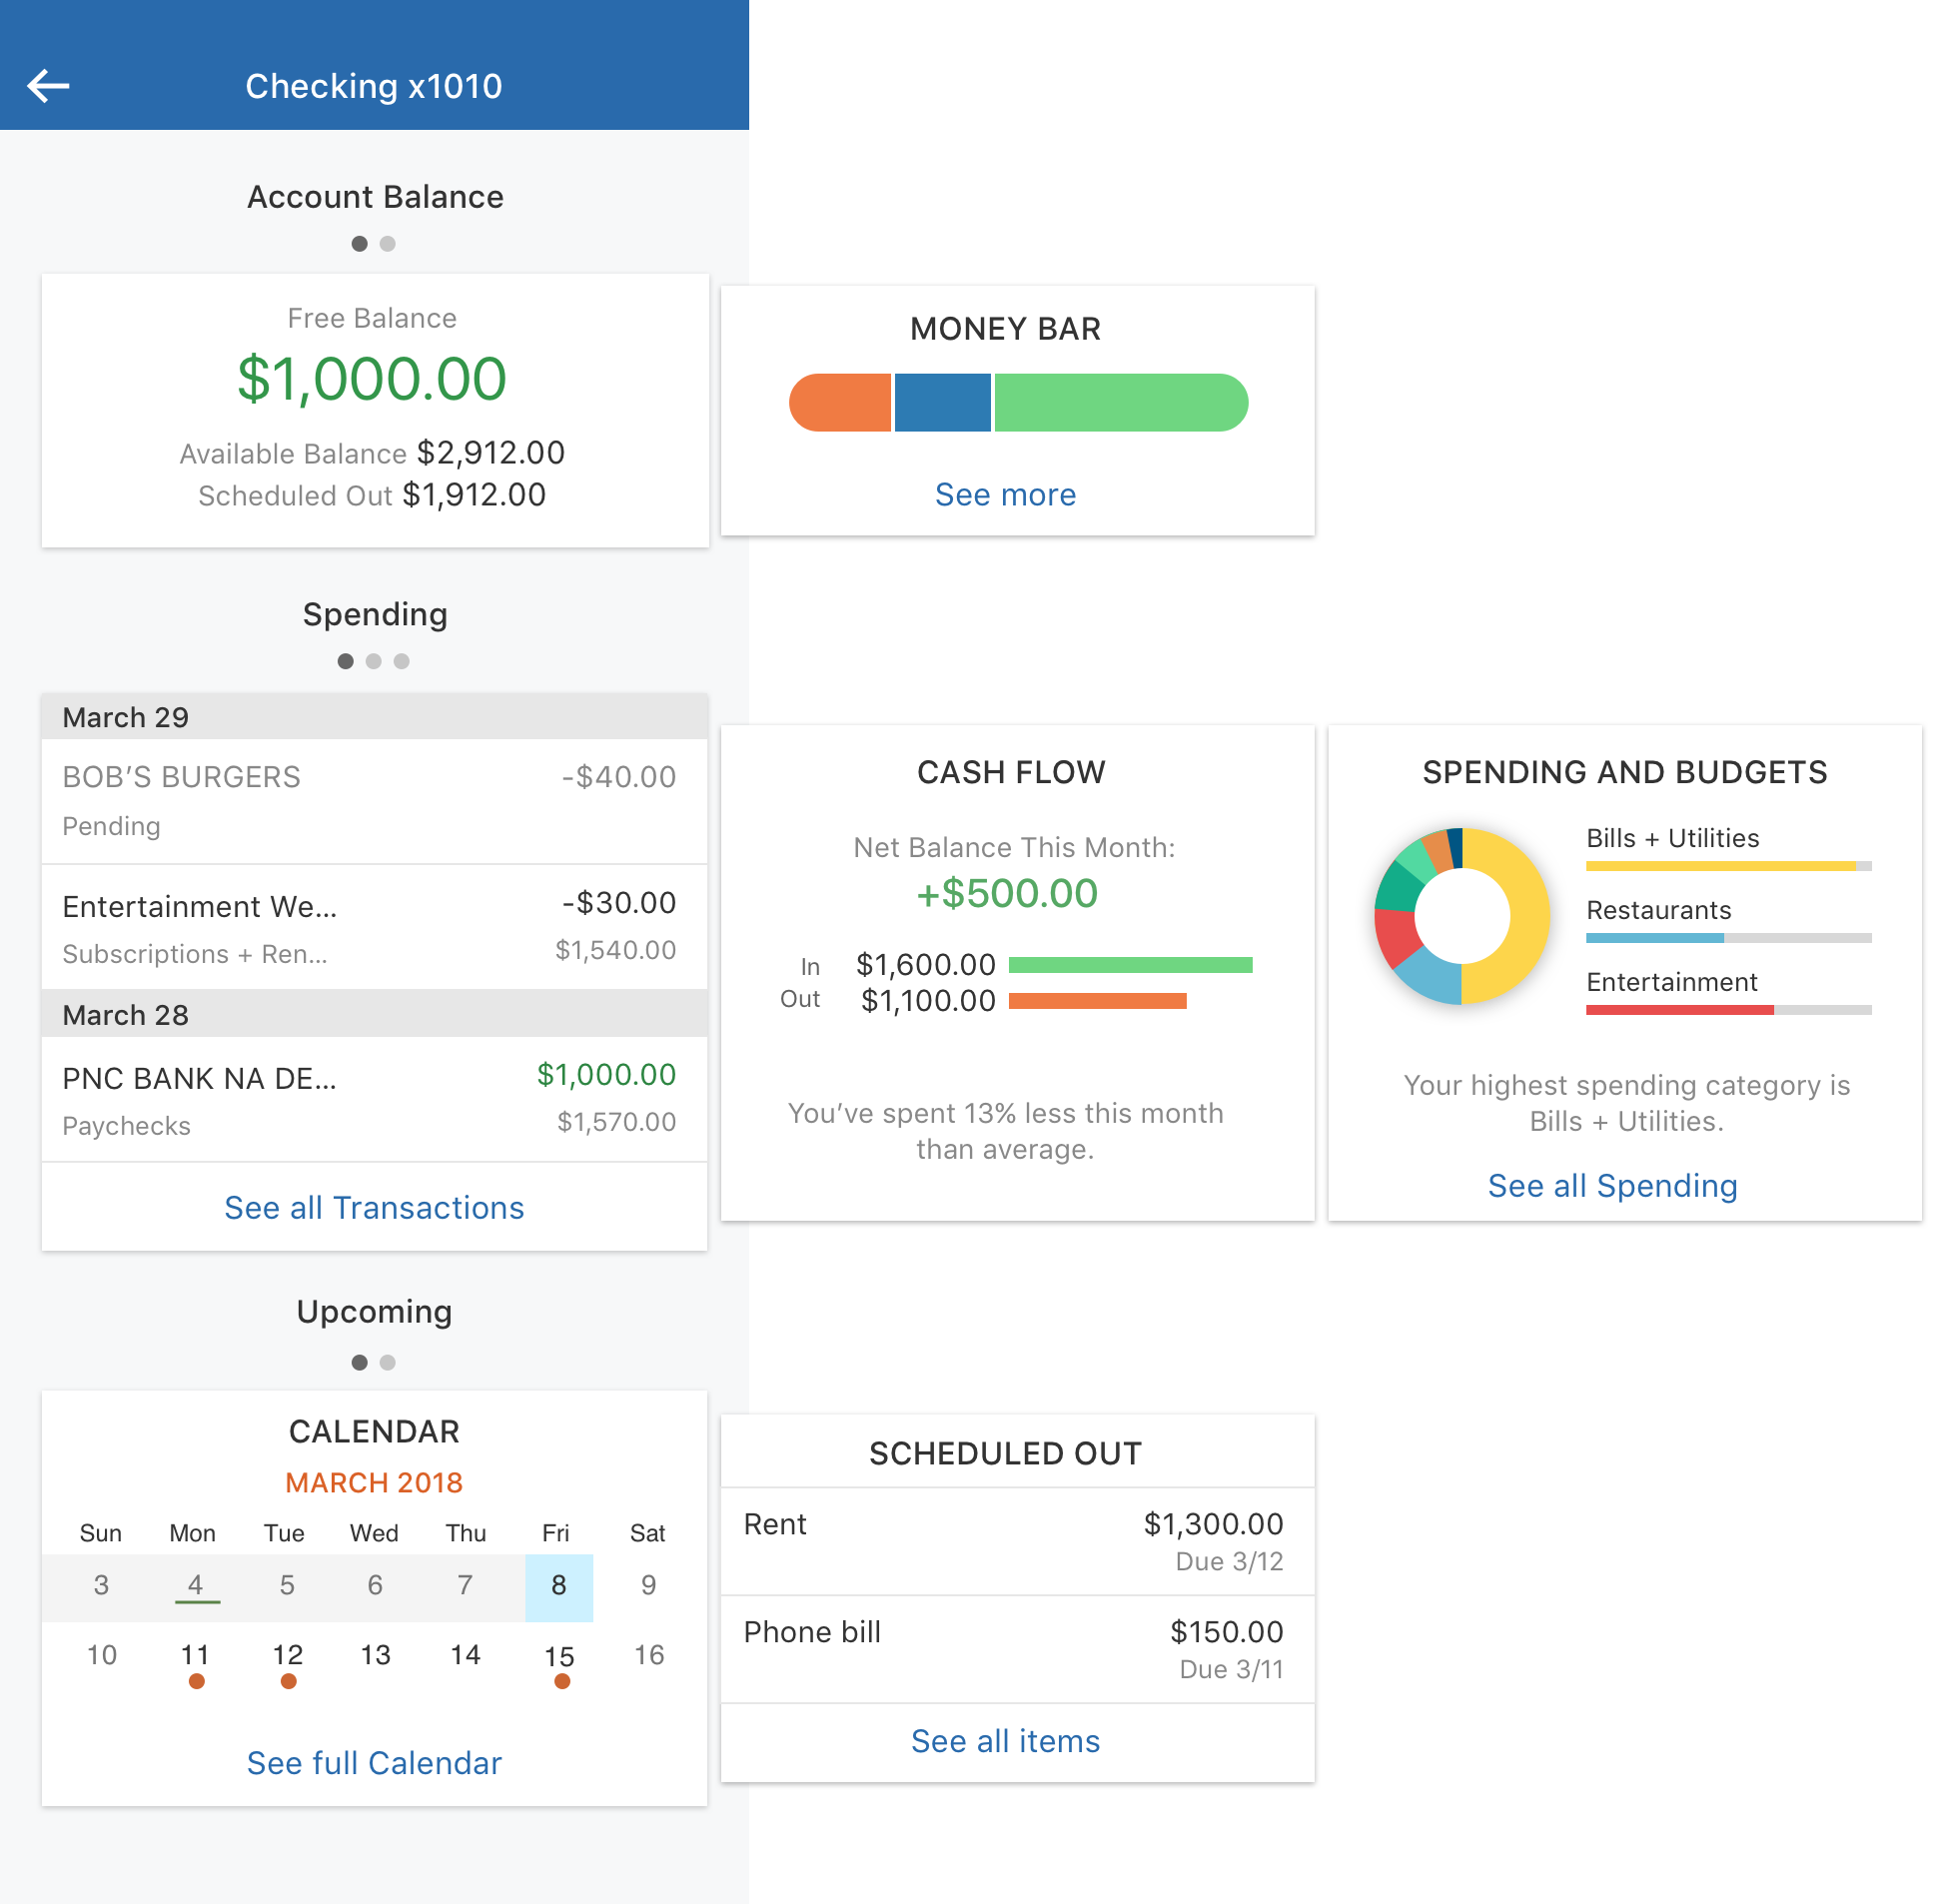
Task: Open See more under Money Bar
Action: tap(1005, 494)
